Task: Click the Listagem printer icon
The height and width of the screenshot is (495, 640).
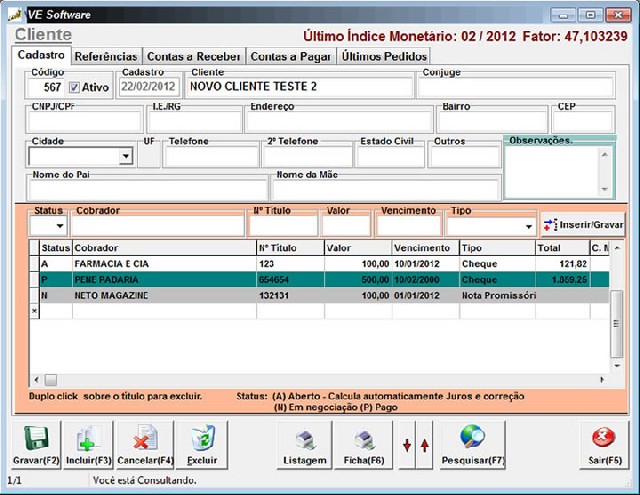Action: [x=305, y=440]
